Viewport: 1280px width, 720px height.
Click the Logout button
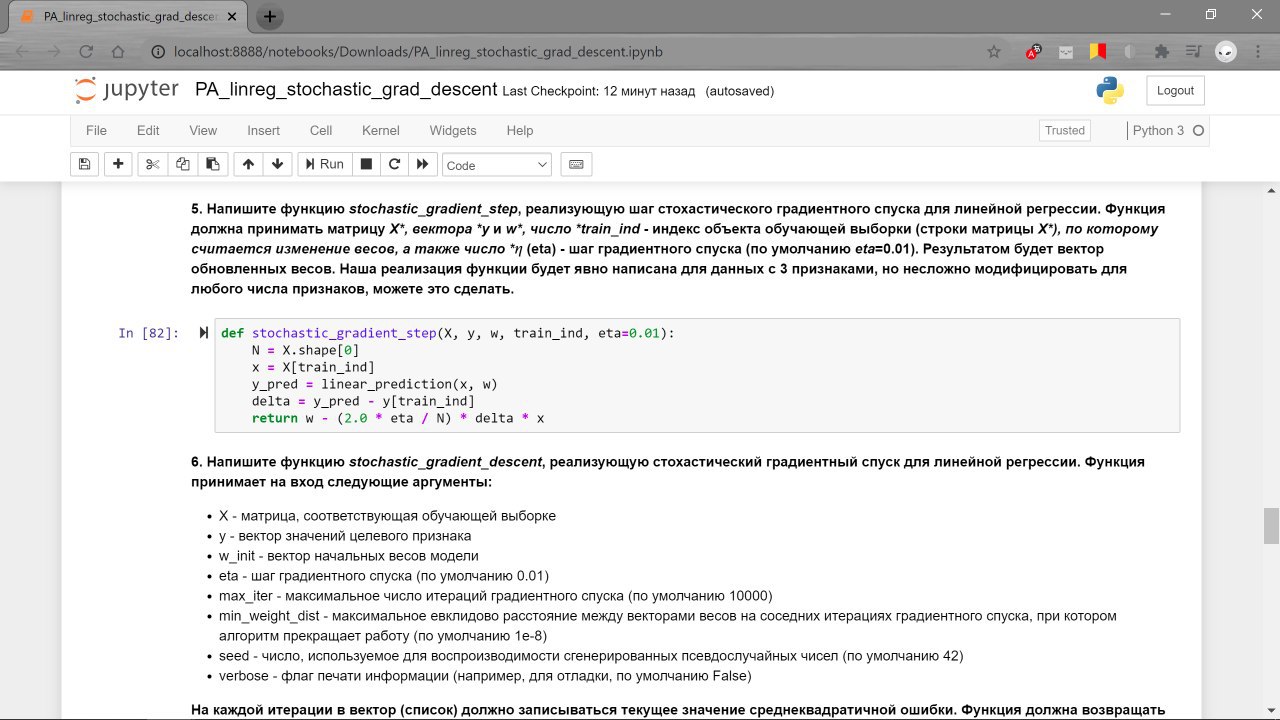coord(1175,90)
